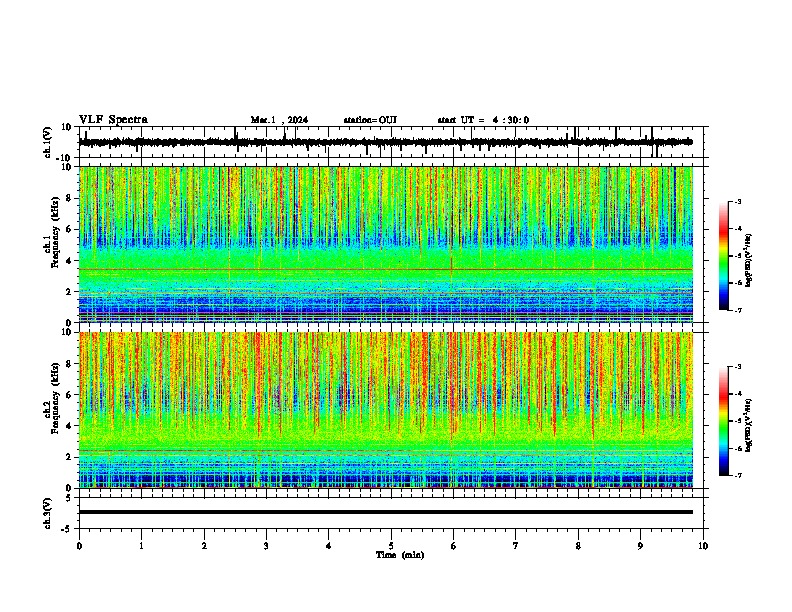Click time axis tick label "2"
This screenshot has width=792, height=612.
204,546
